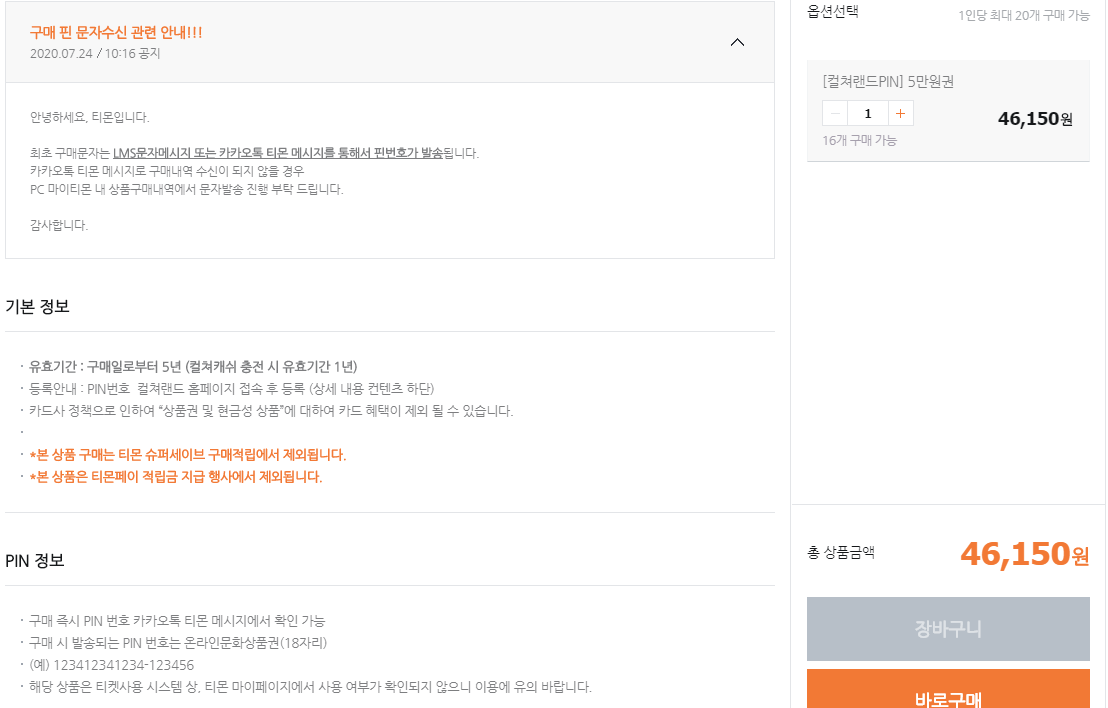1108x708 pixels.
Task: Buy now with the 바로구매 button
Action: click(948, 689)
